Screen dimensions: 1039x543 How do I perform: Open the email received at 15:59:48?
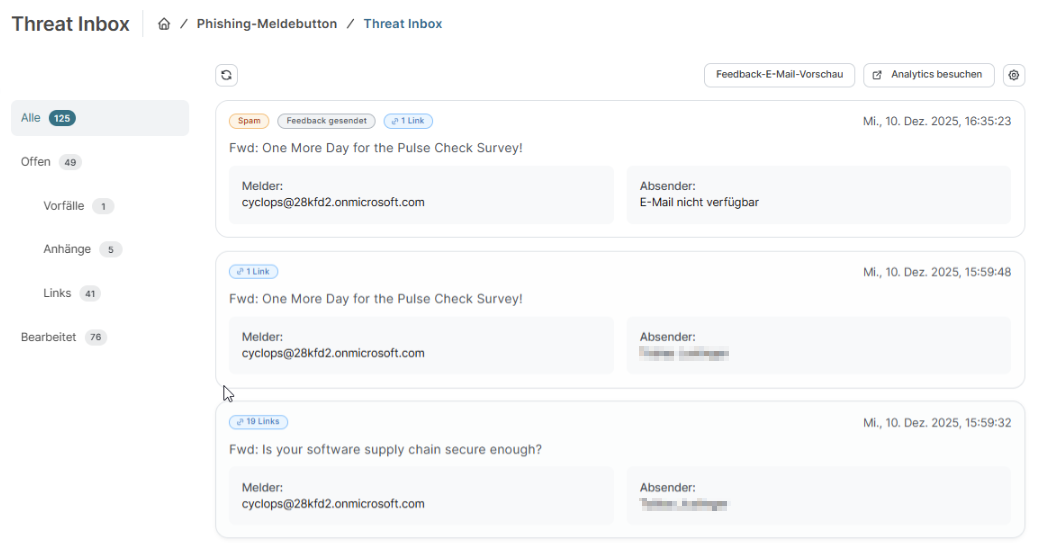[376, 299]
